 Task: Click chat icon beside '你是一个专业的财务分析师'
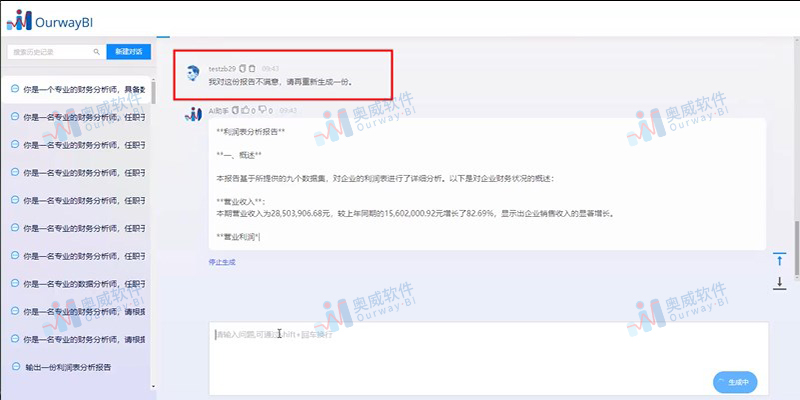click(15, 89)
